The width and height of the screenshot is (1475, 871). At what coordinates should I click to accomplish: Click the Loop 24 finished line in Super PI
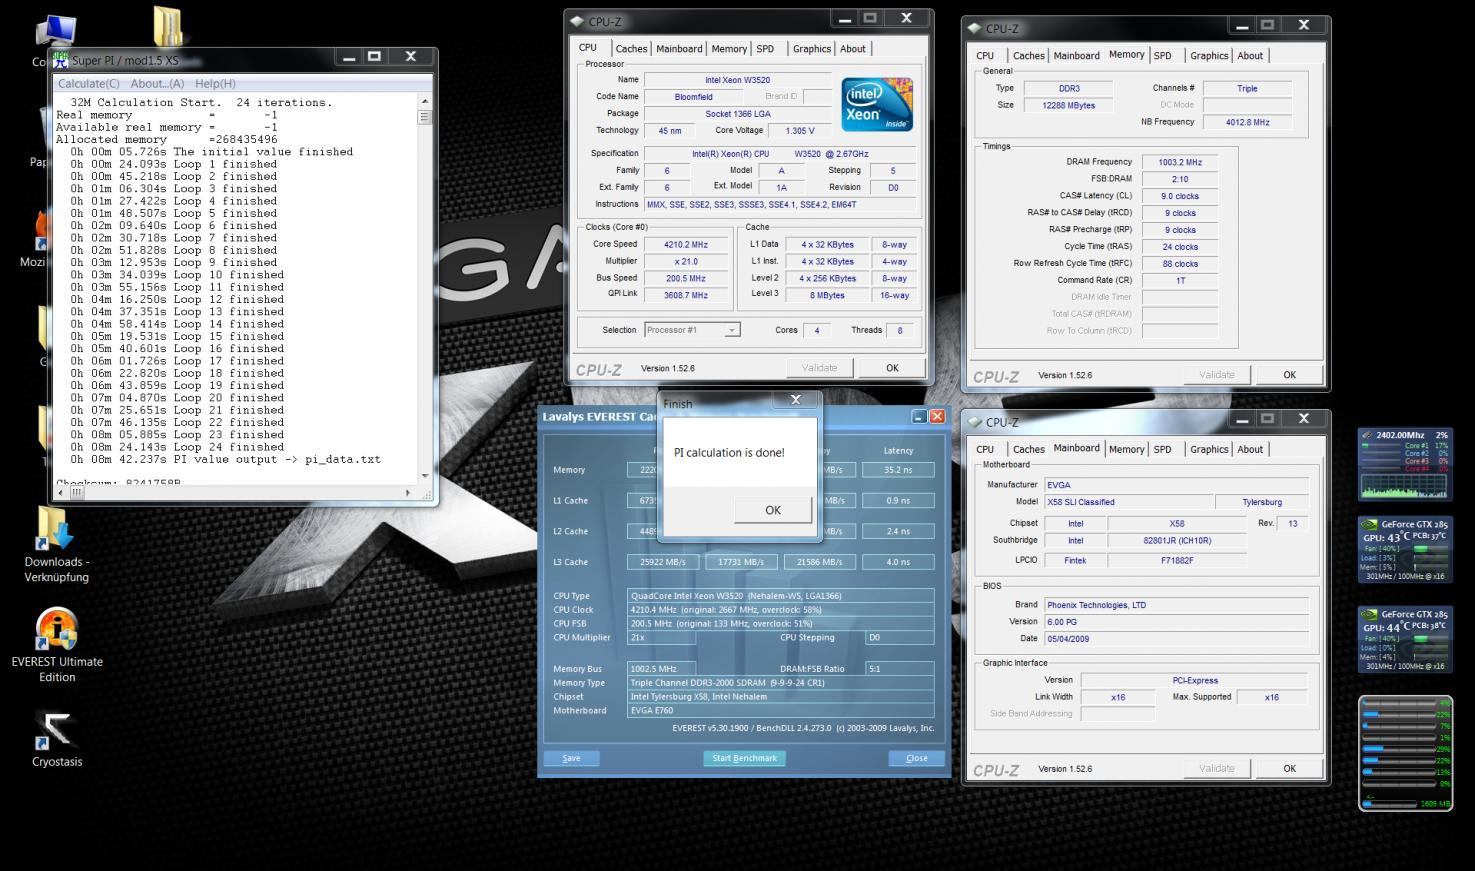177,447
